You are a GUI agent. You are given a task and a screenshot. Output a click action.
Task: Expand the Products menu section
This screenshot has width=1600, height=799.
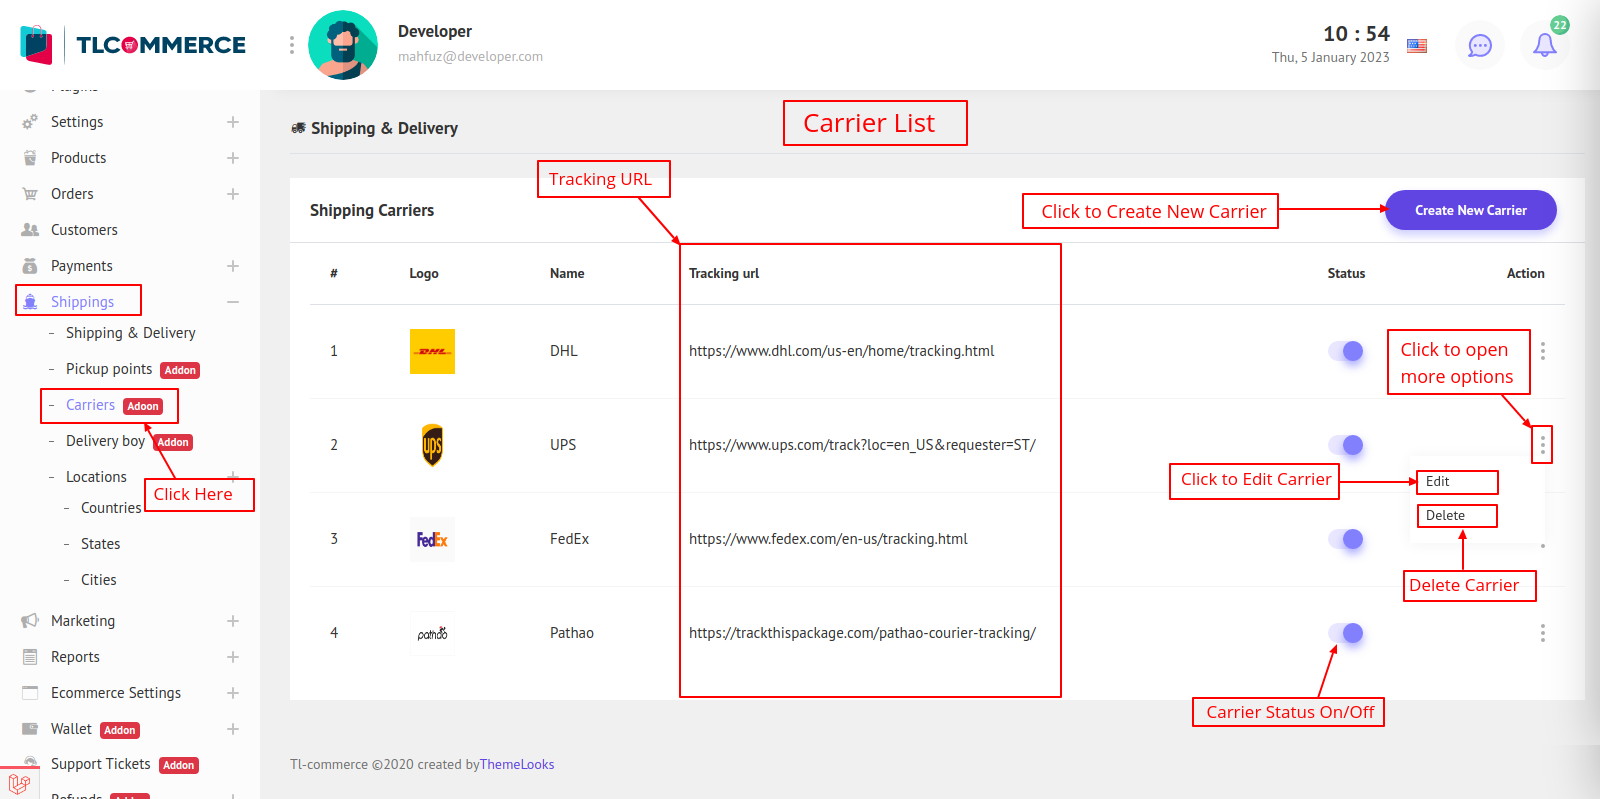232,158
